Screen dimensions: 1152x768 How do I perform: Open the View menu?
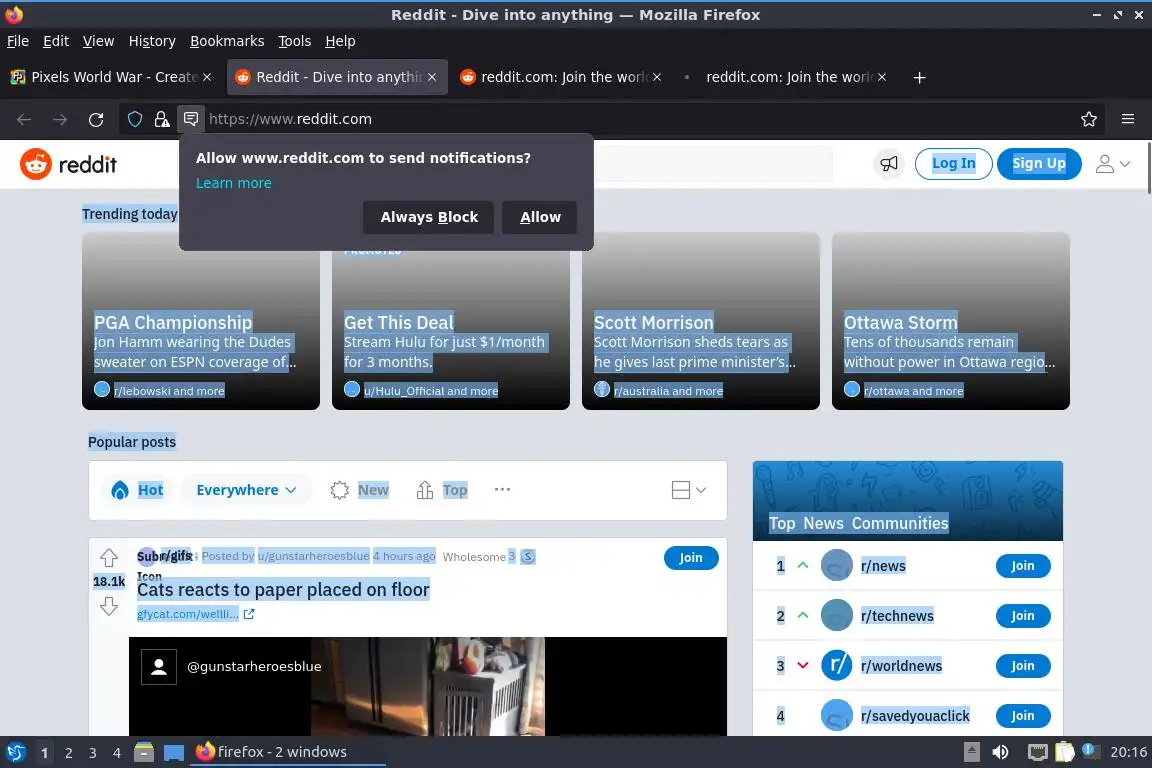(x=98, y=41)
